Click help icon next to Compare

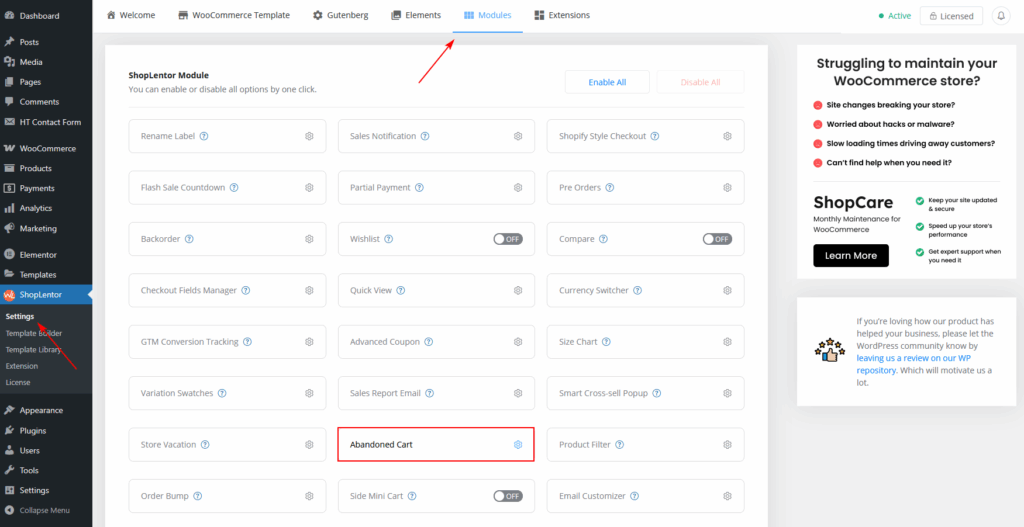pos(603,239)
